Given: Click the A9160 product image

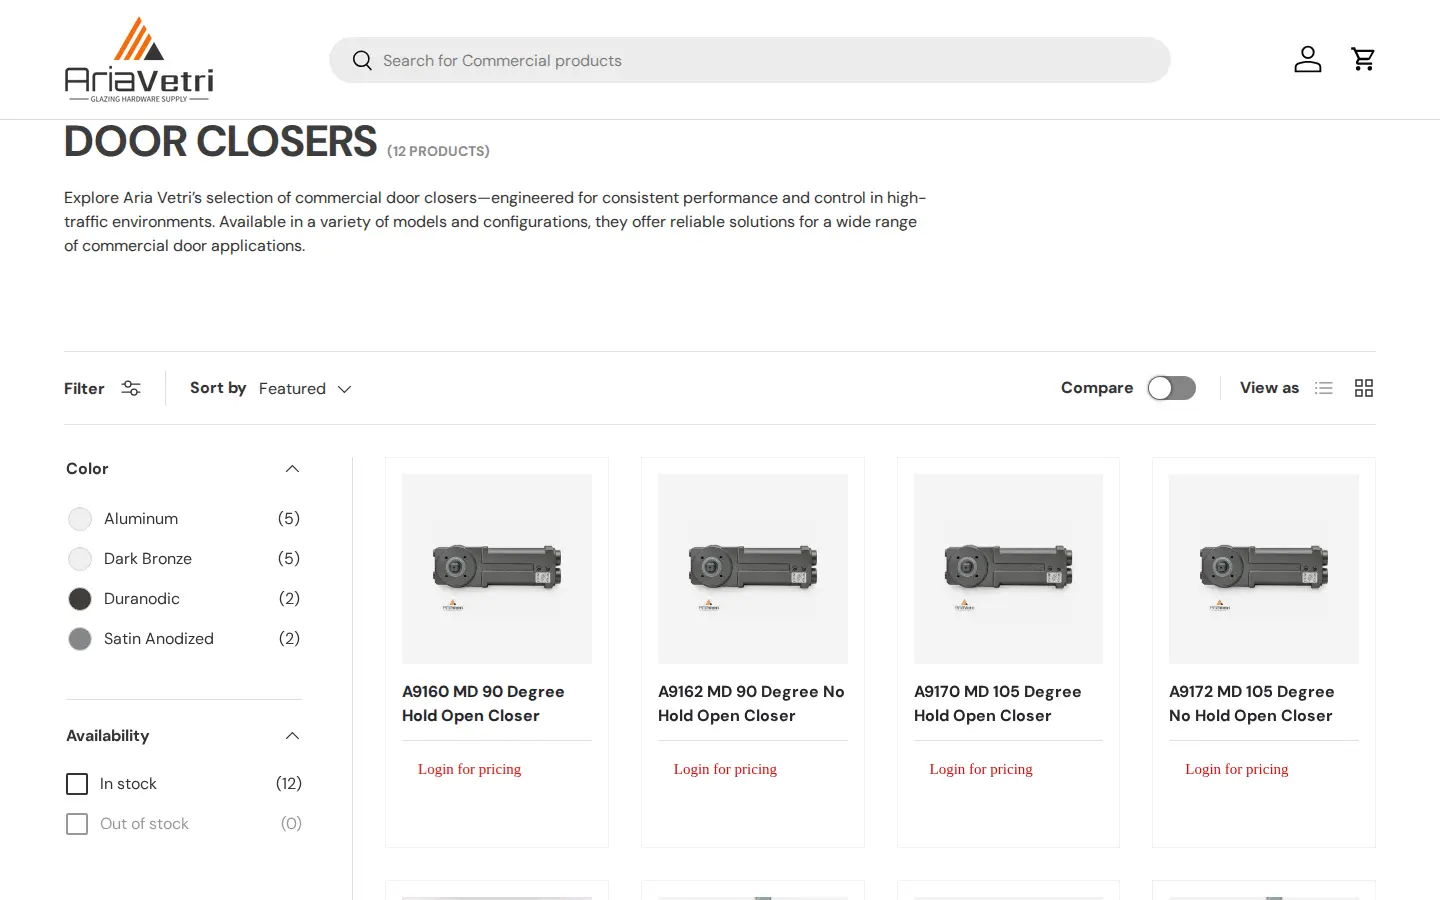Looking at the screenshot, I should pos(497,569).
